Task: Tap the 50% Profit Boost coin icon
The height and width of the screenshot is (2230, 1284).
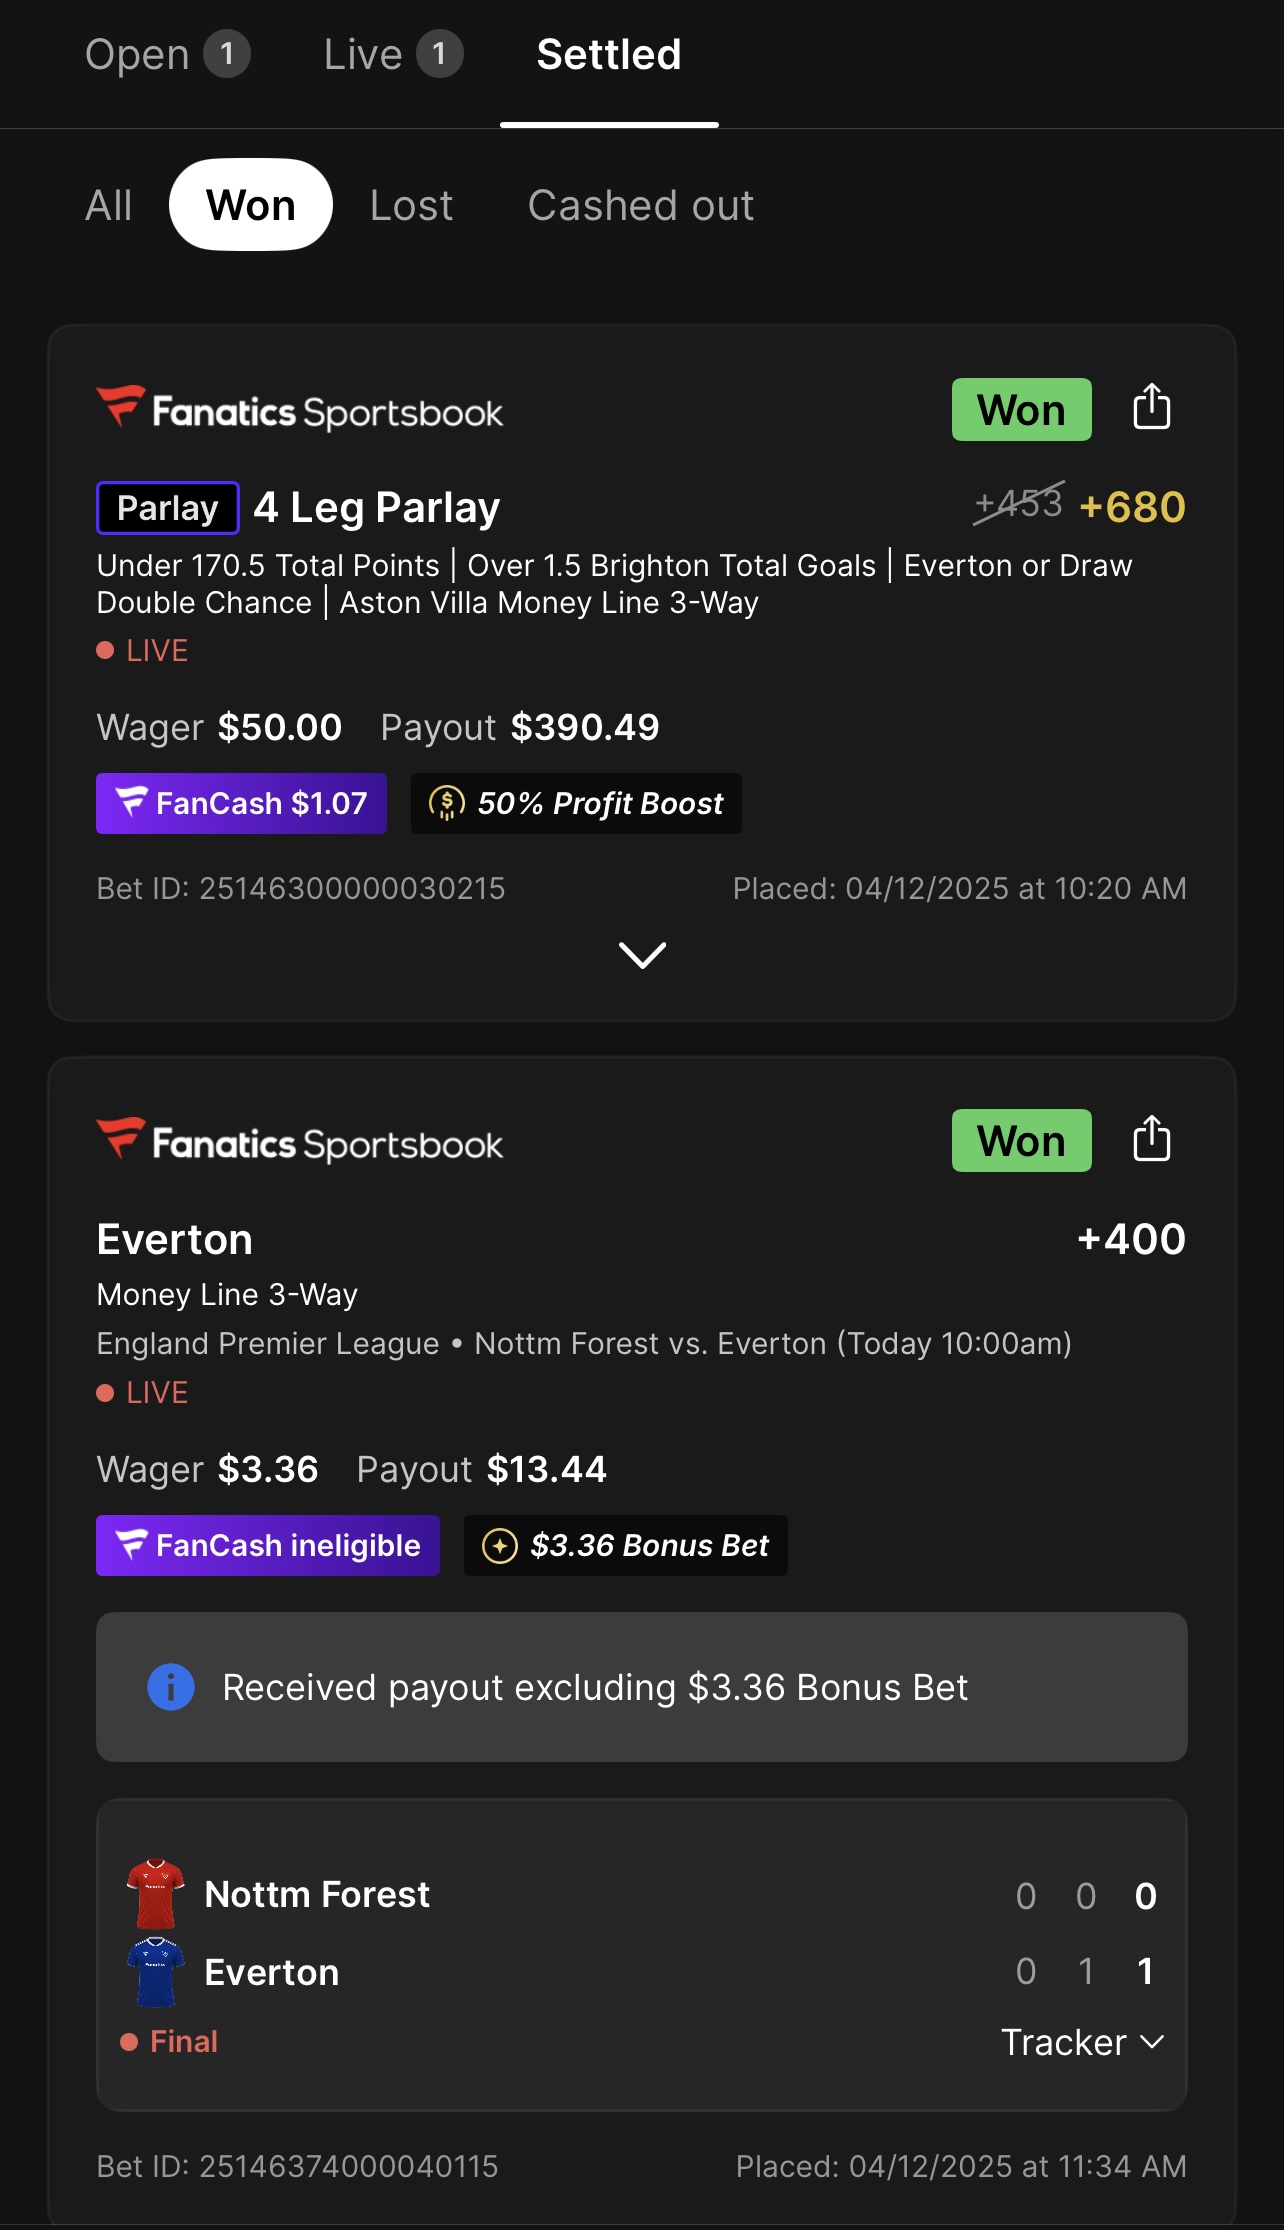Action: click(x=446, y=803)
